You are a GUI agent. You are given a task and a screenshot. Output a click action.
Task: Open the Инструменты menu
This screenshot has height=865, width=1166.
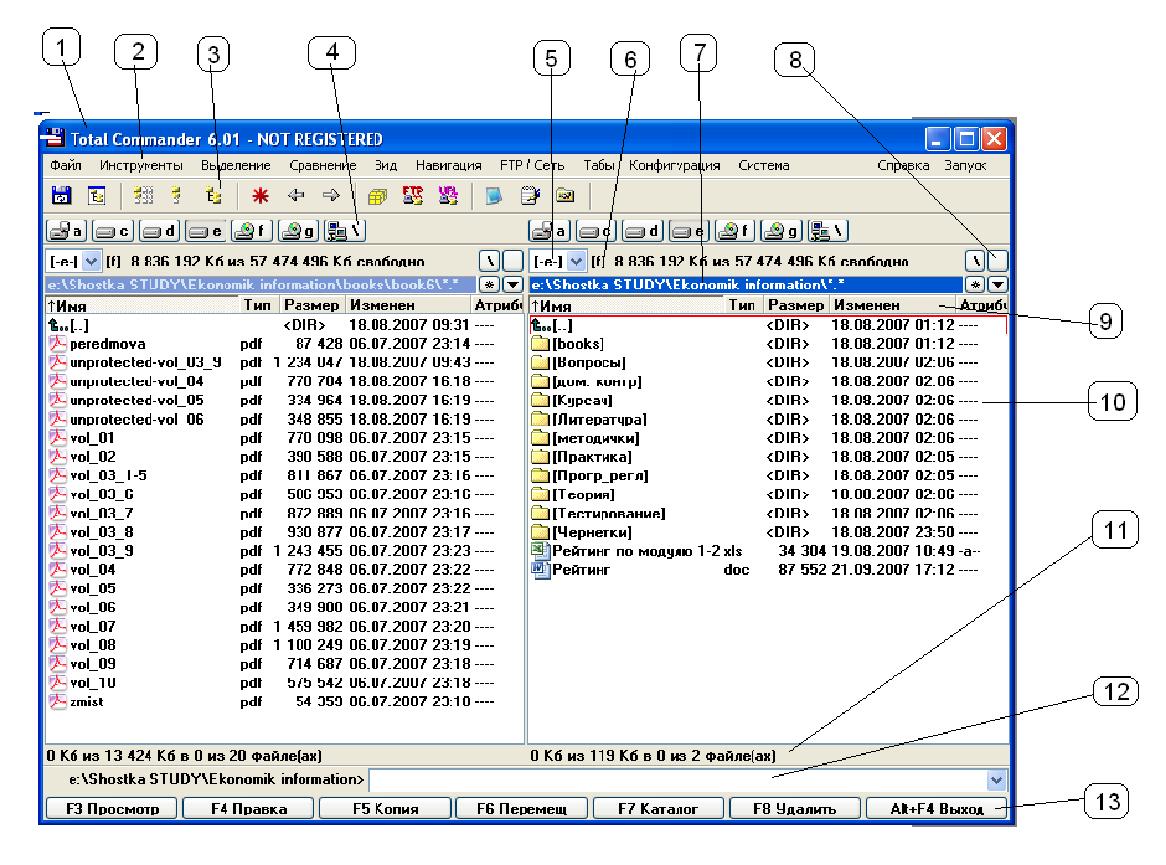pos(141,165)
